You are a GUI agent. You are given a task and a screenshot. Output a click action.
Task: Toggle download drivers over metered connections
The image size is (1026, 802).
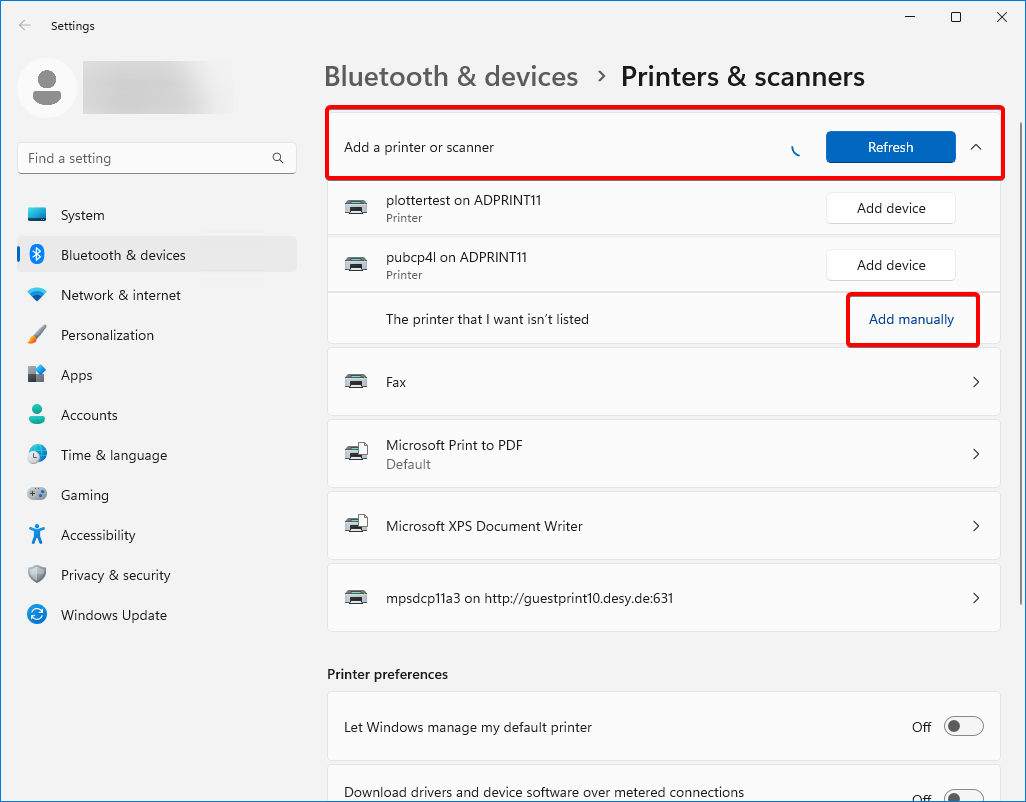click(x=964, y=796)
